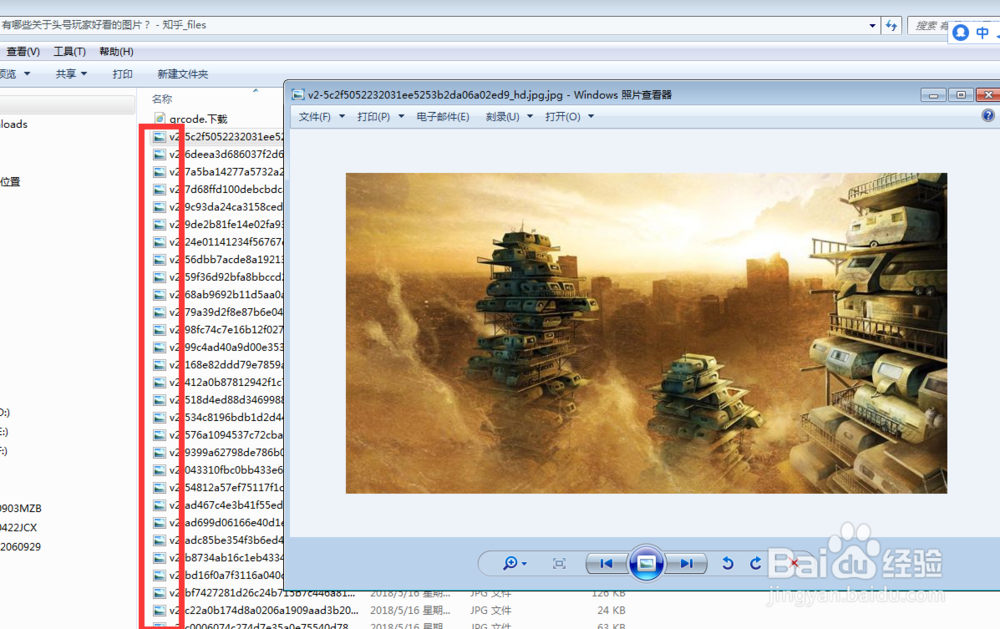
Task: Delete the photo with the red X button
Action: [793, 563]
